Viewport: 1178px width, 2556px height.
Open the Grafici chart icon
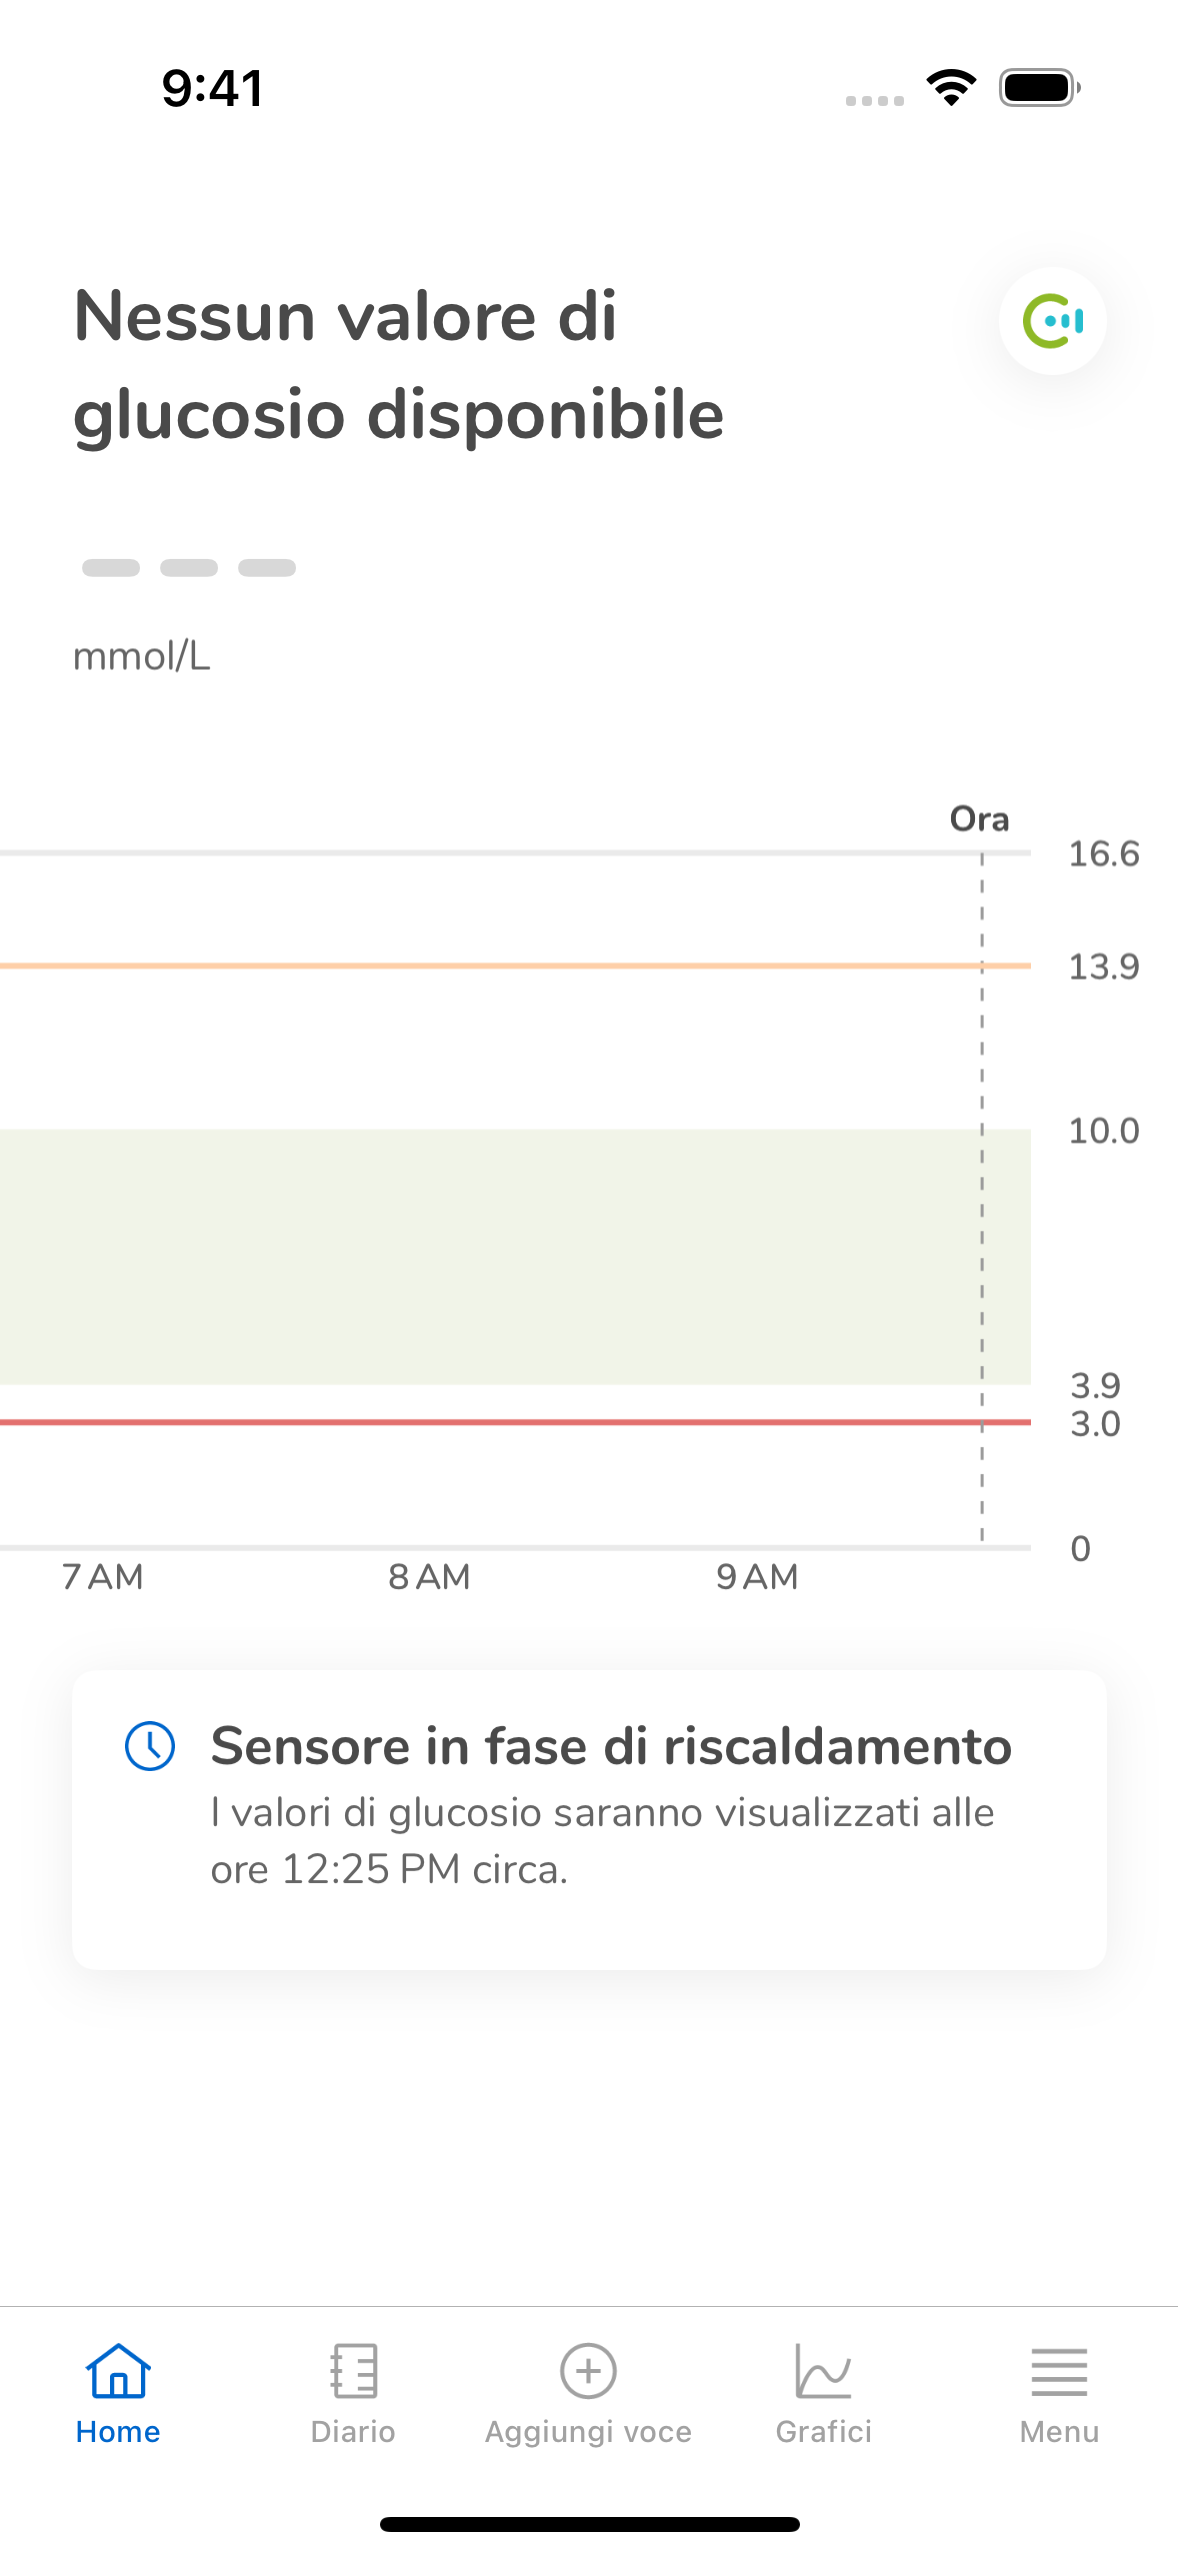pyautogui.click(x=824, y=2371)
